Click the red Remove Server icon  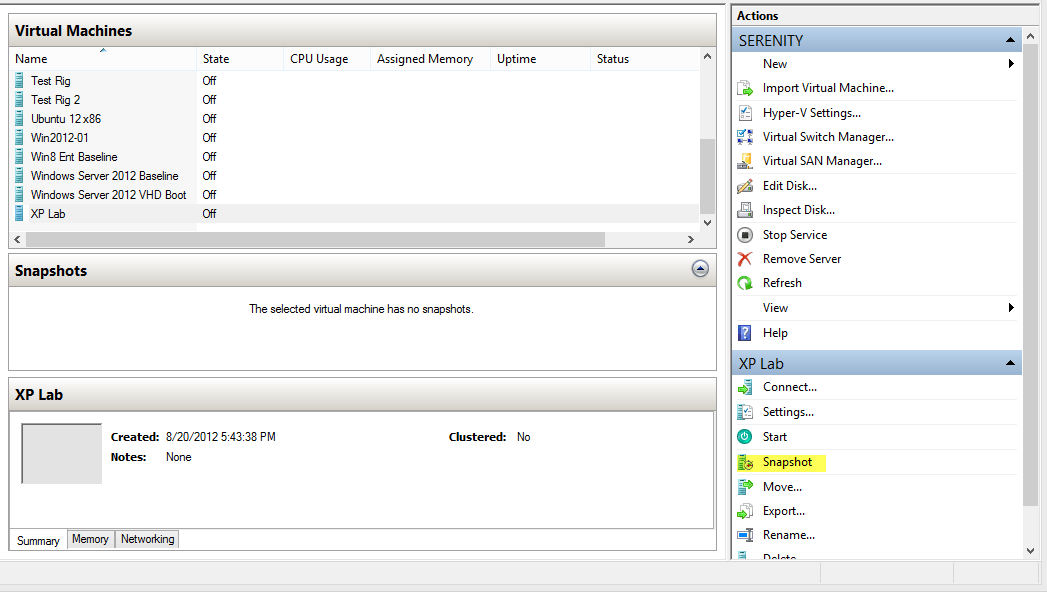[745, 259]
